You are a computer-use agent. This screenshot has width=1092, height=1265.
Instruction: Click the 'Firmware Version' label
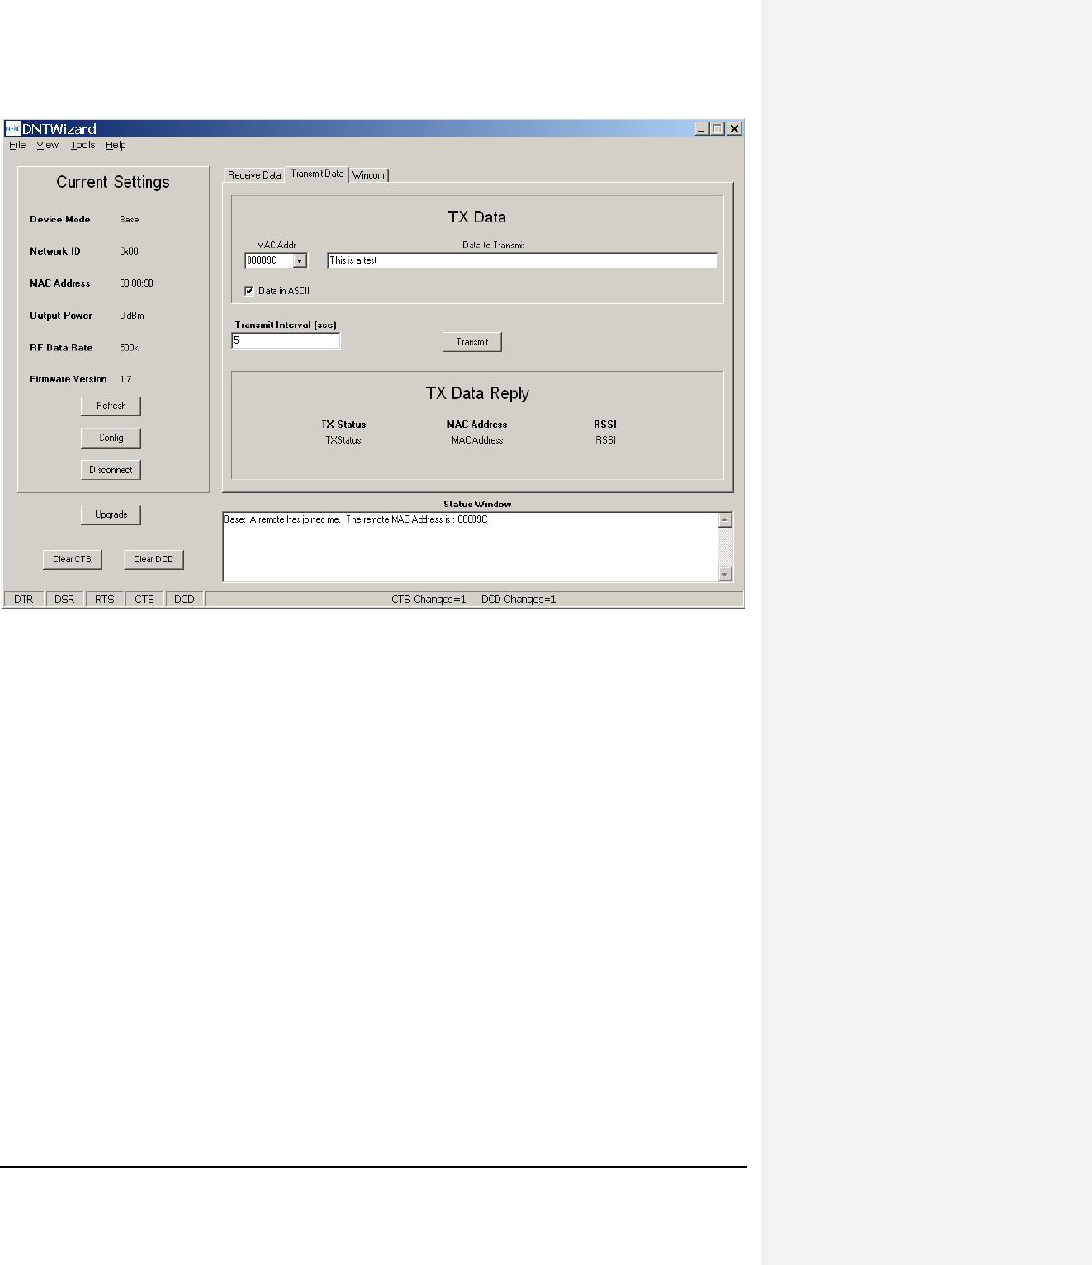[x=68, y=379]
